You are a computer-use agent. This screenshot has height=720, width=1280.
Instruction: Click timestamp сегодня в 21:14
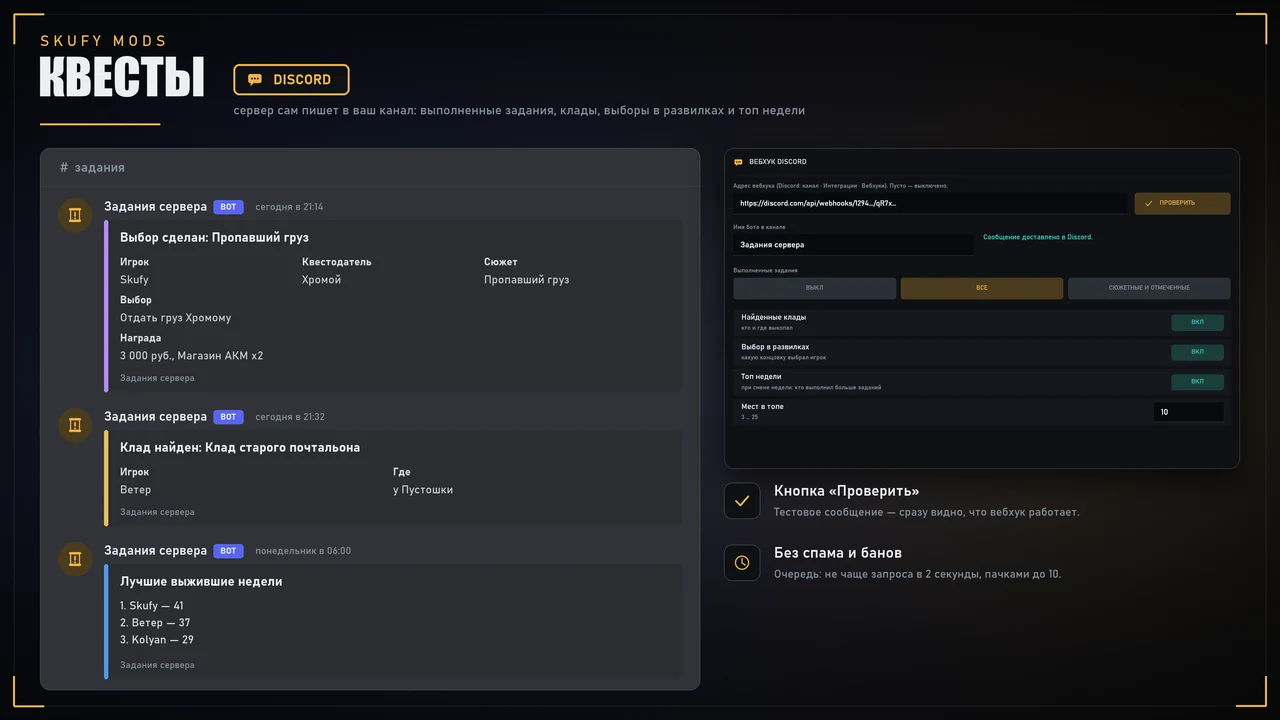289,207
